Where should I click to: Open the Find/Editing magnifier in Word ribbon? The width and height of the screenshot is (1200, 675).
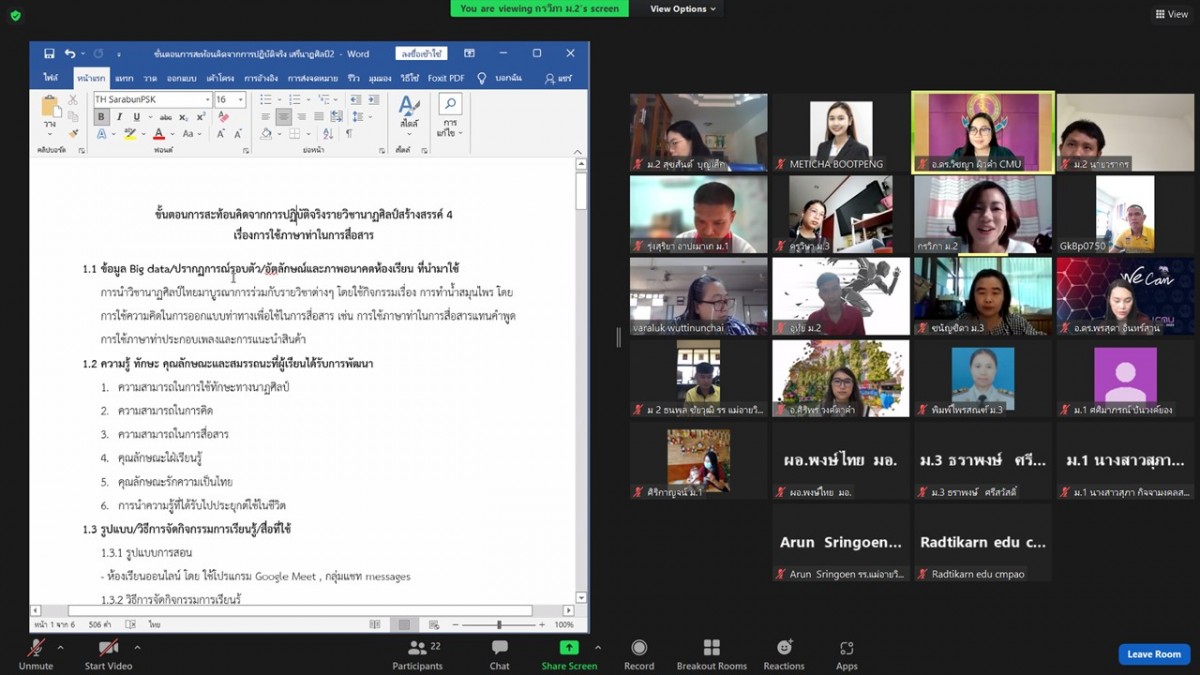[450, 103]
